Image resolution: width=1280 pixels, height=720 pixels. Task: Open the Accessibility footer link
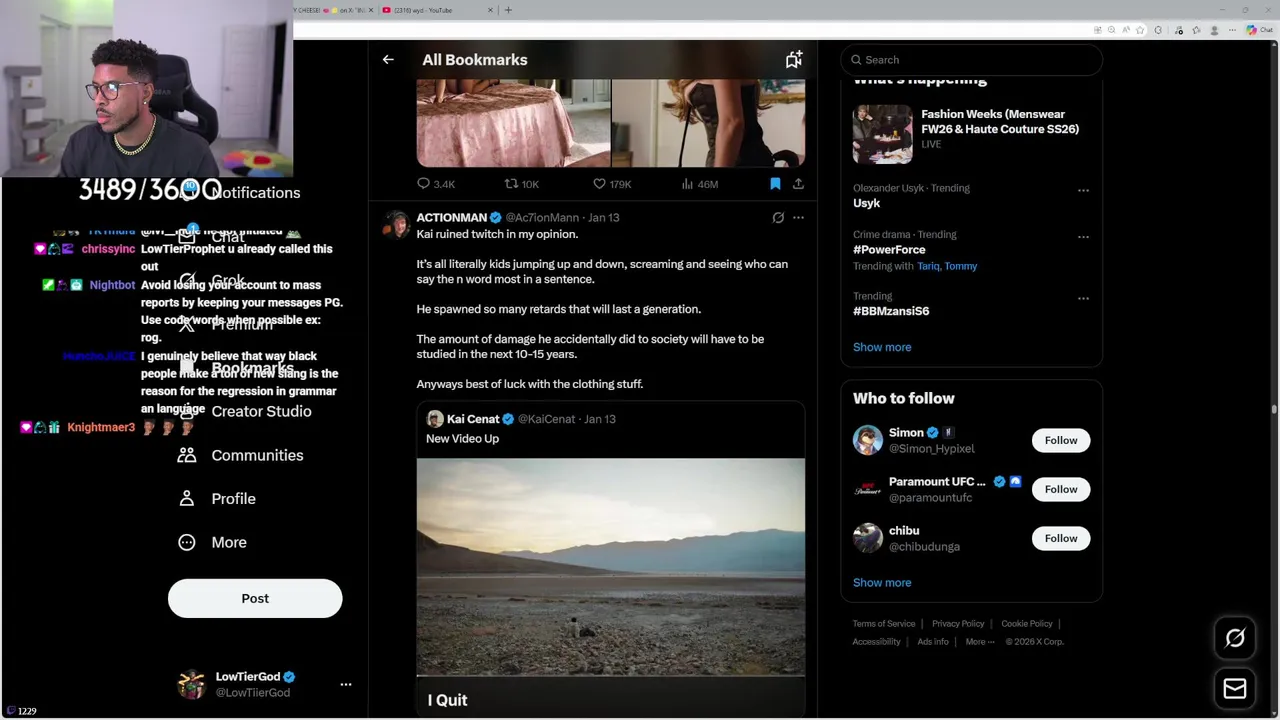[876, 642]
